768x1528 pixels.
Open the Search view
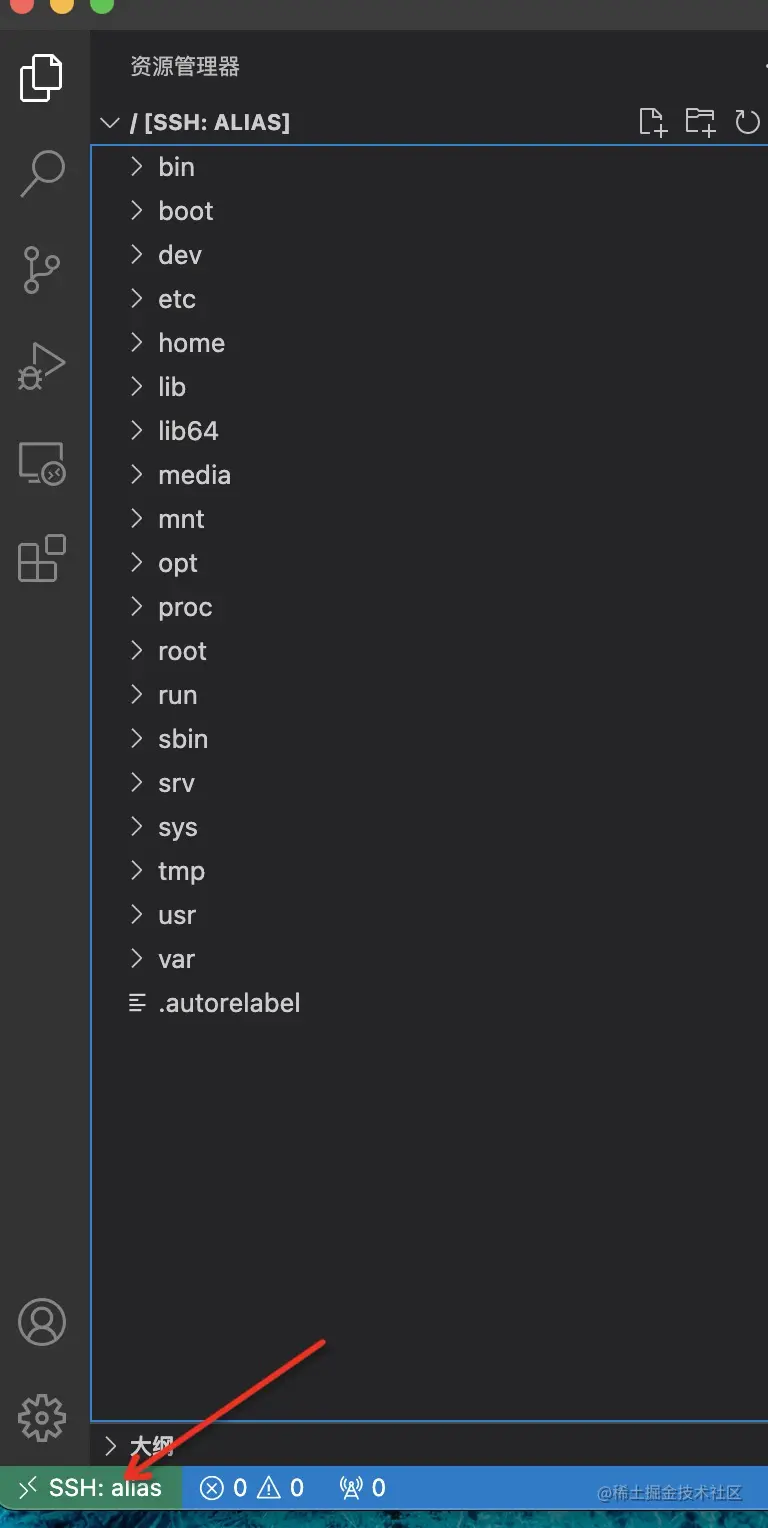(42, 173)
